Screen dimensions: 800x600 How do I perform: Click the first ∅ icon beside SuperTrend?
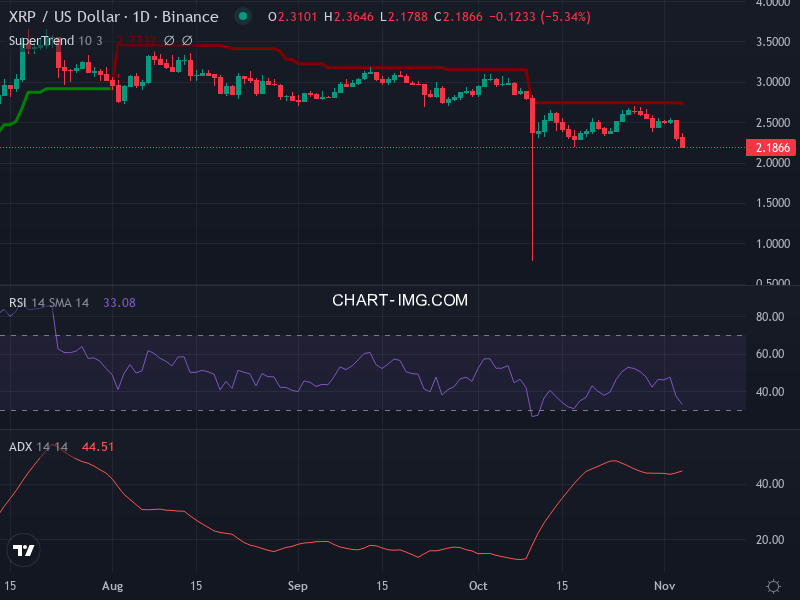(x=169, y=42)
